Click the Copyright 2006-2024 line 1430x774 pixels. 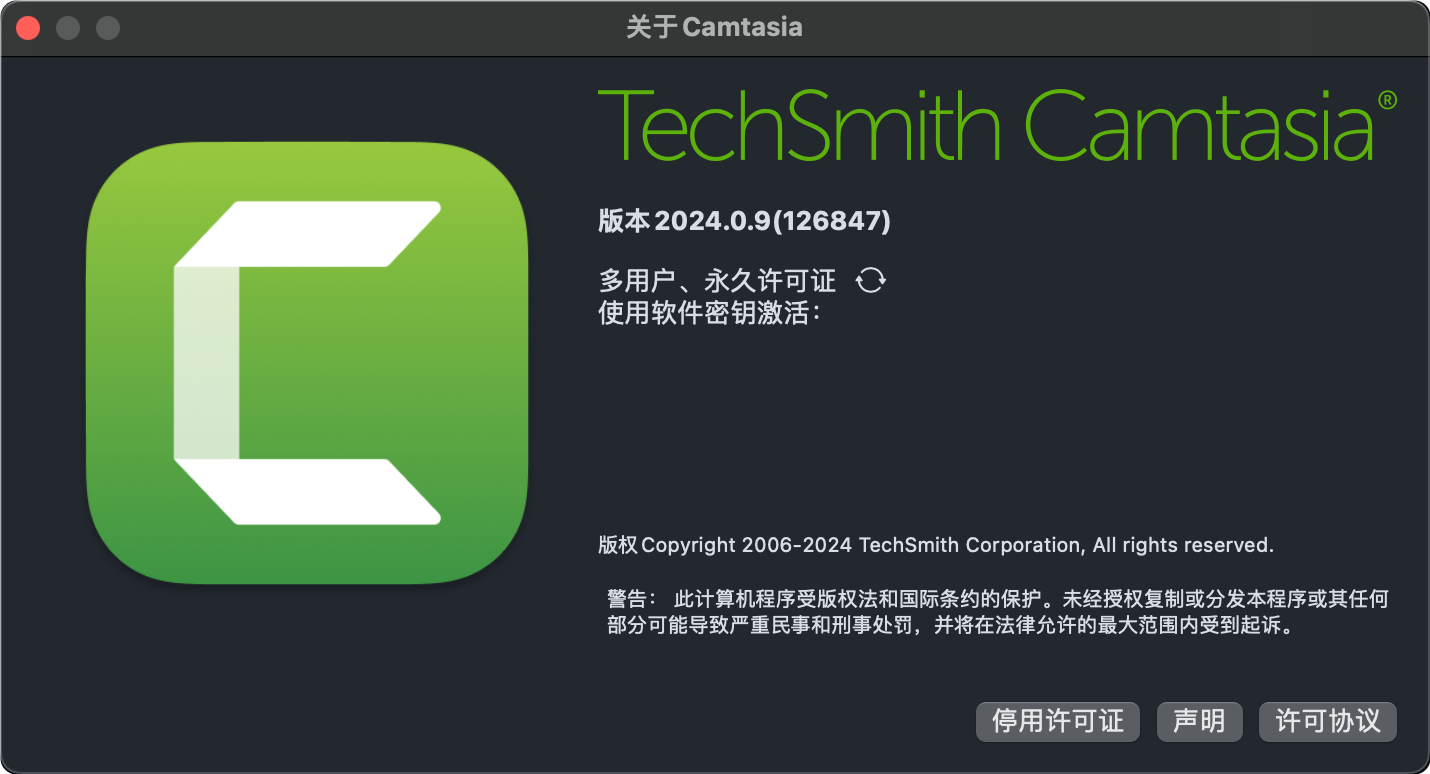click(936, 545)
